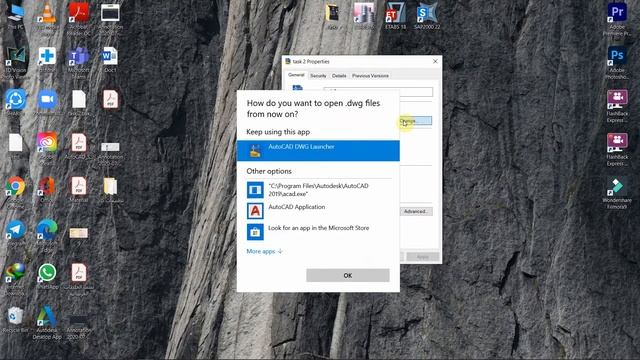Click Change button in Properties window

coord(416,121)
